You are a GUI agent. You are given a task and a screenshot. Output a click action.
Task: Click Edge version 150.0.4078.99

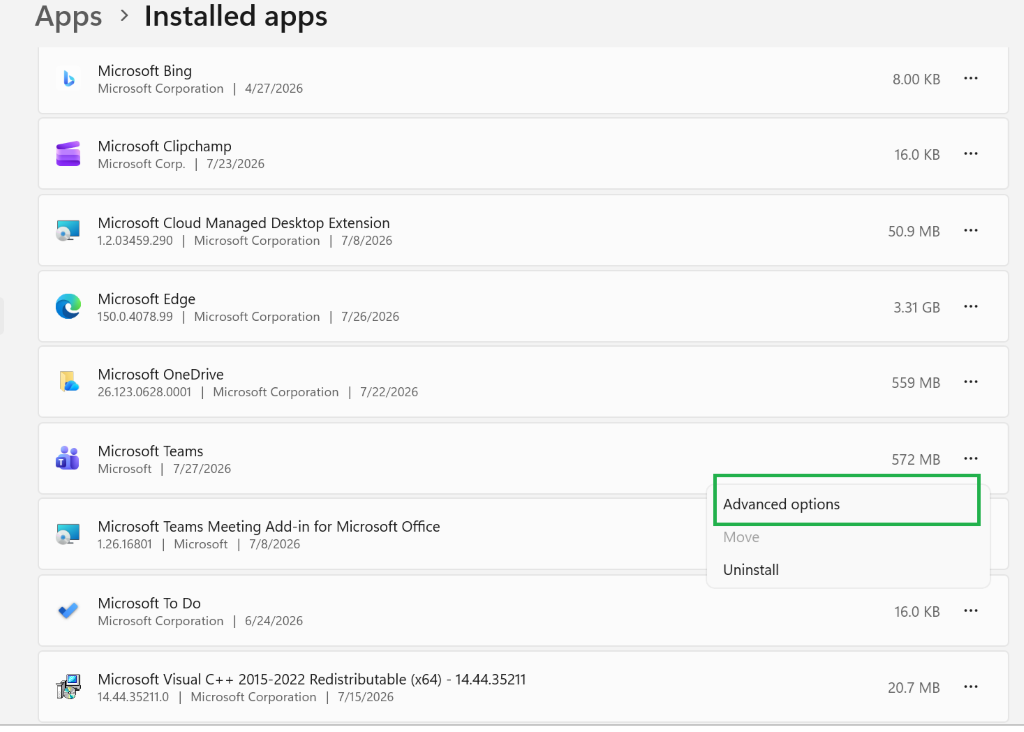coord(135,317)
